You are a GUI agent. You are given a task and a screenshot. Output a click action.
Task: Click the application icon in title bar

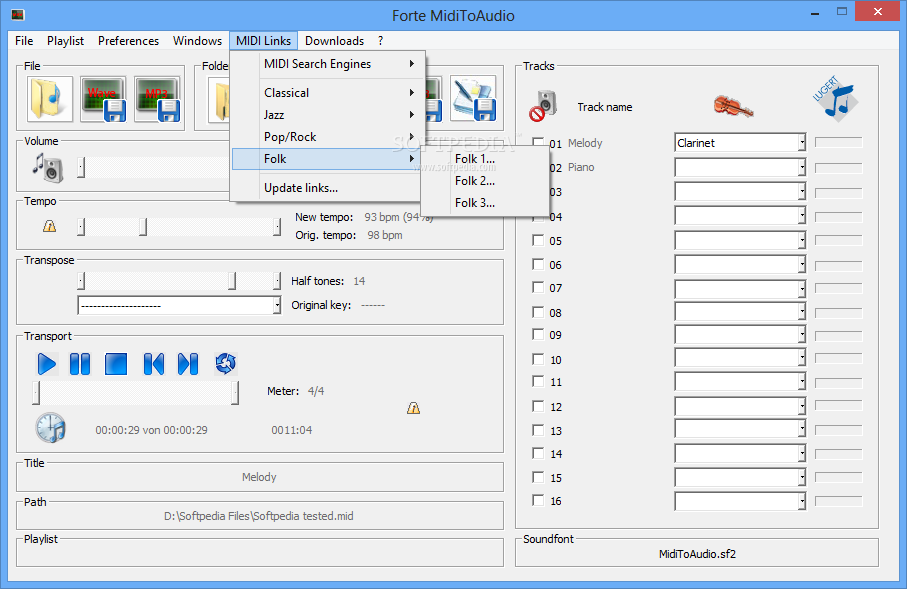pyautogui.click(x=18, y=14)
